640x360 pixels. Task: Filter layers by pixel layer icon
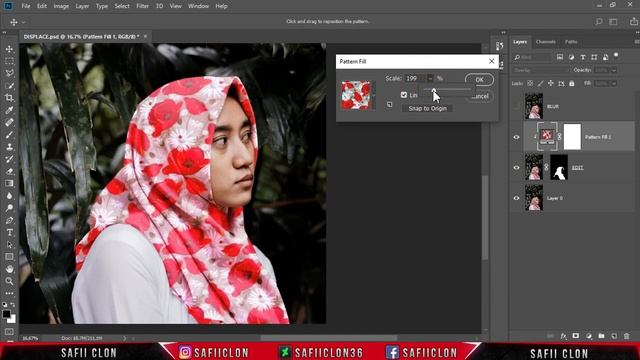point(560,57)
